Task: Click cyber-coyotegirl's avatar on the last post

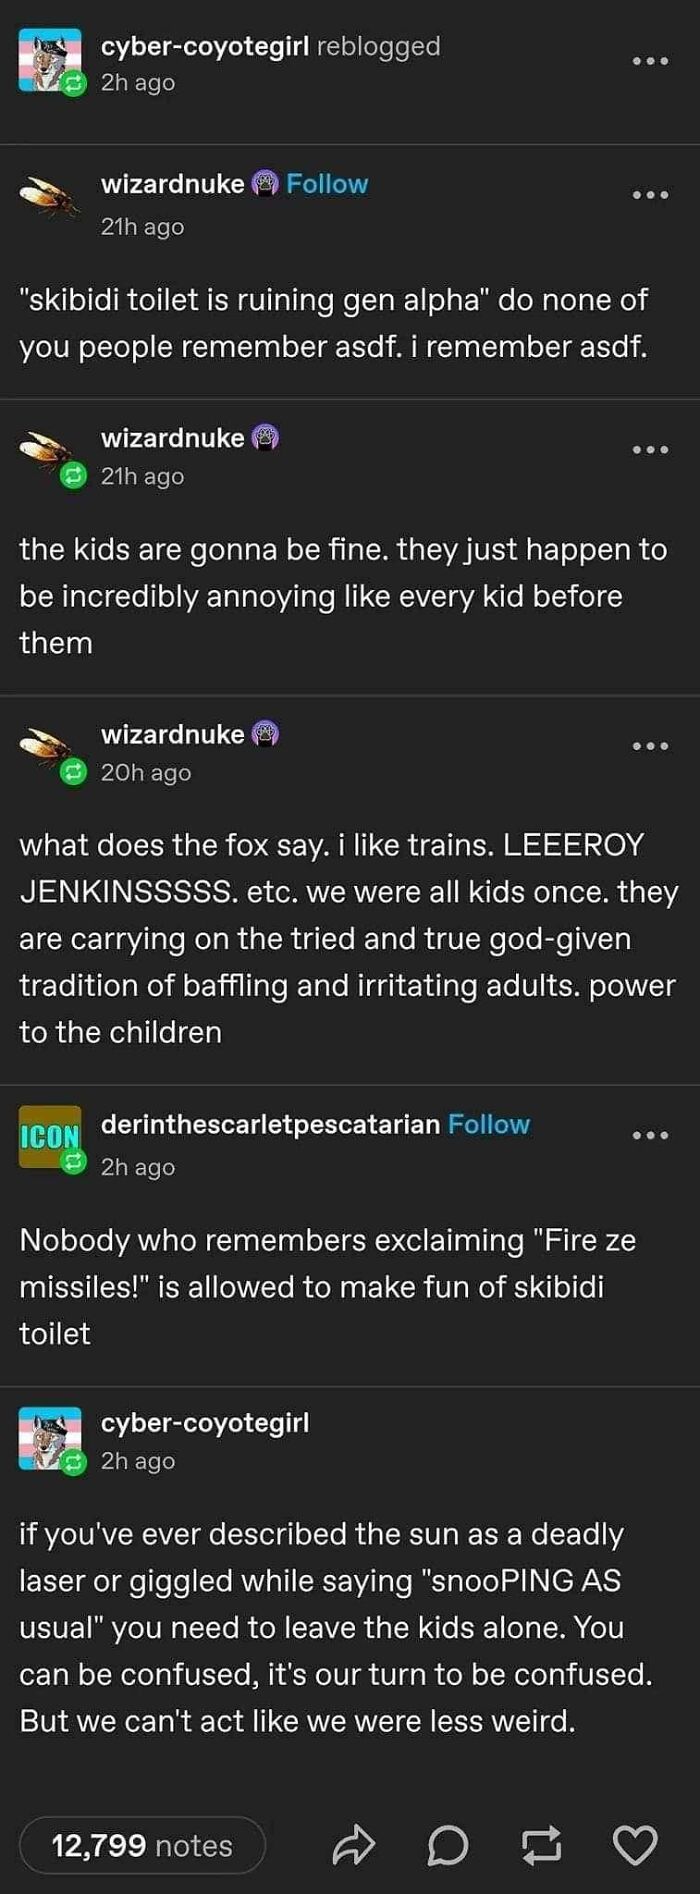Action: click(49, 1440)
